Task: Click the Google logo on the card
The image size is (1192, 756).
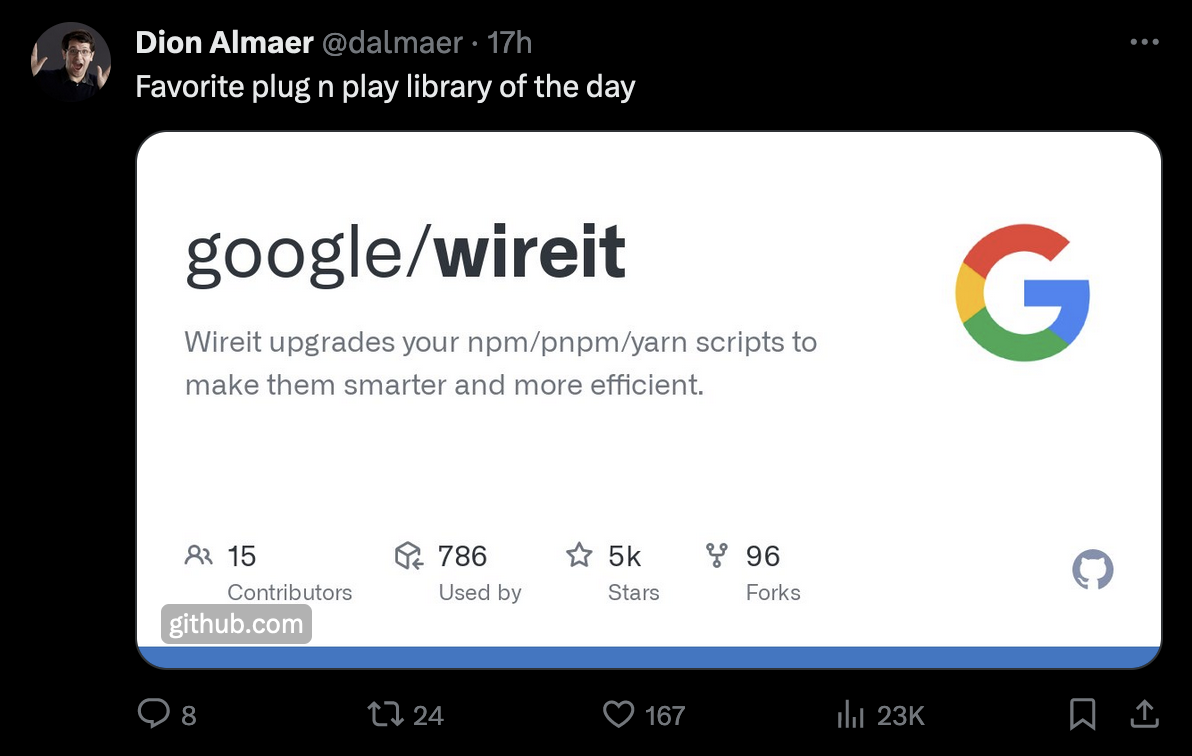Action: 1022,291
